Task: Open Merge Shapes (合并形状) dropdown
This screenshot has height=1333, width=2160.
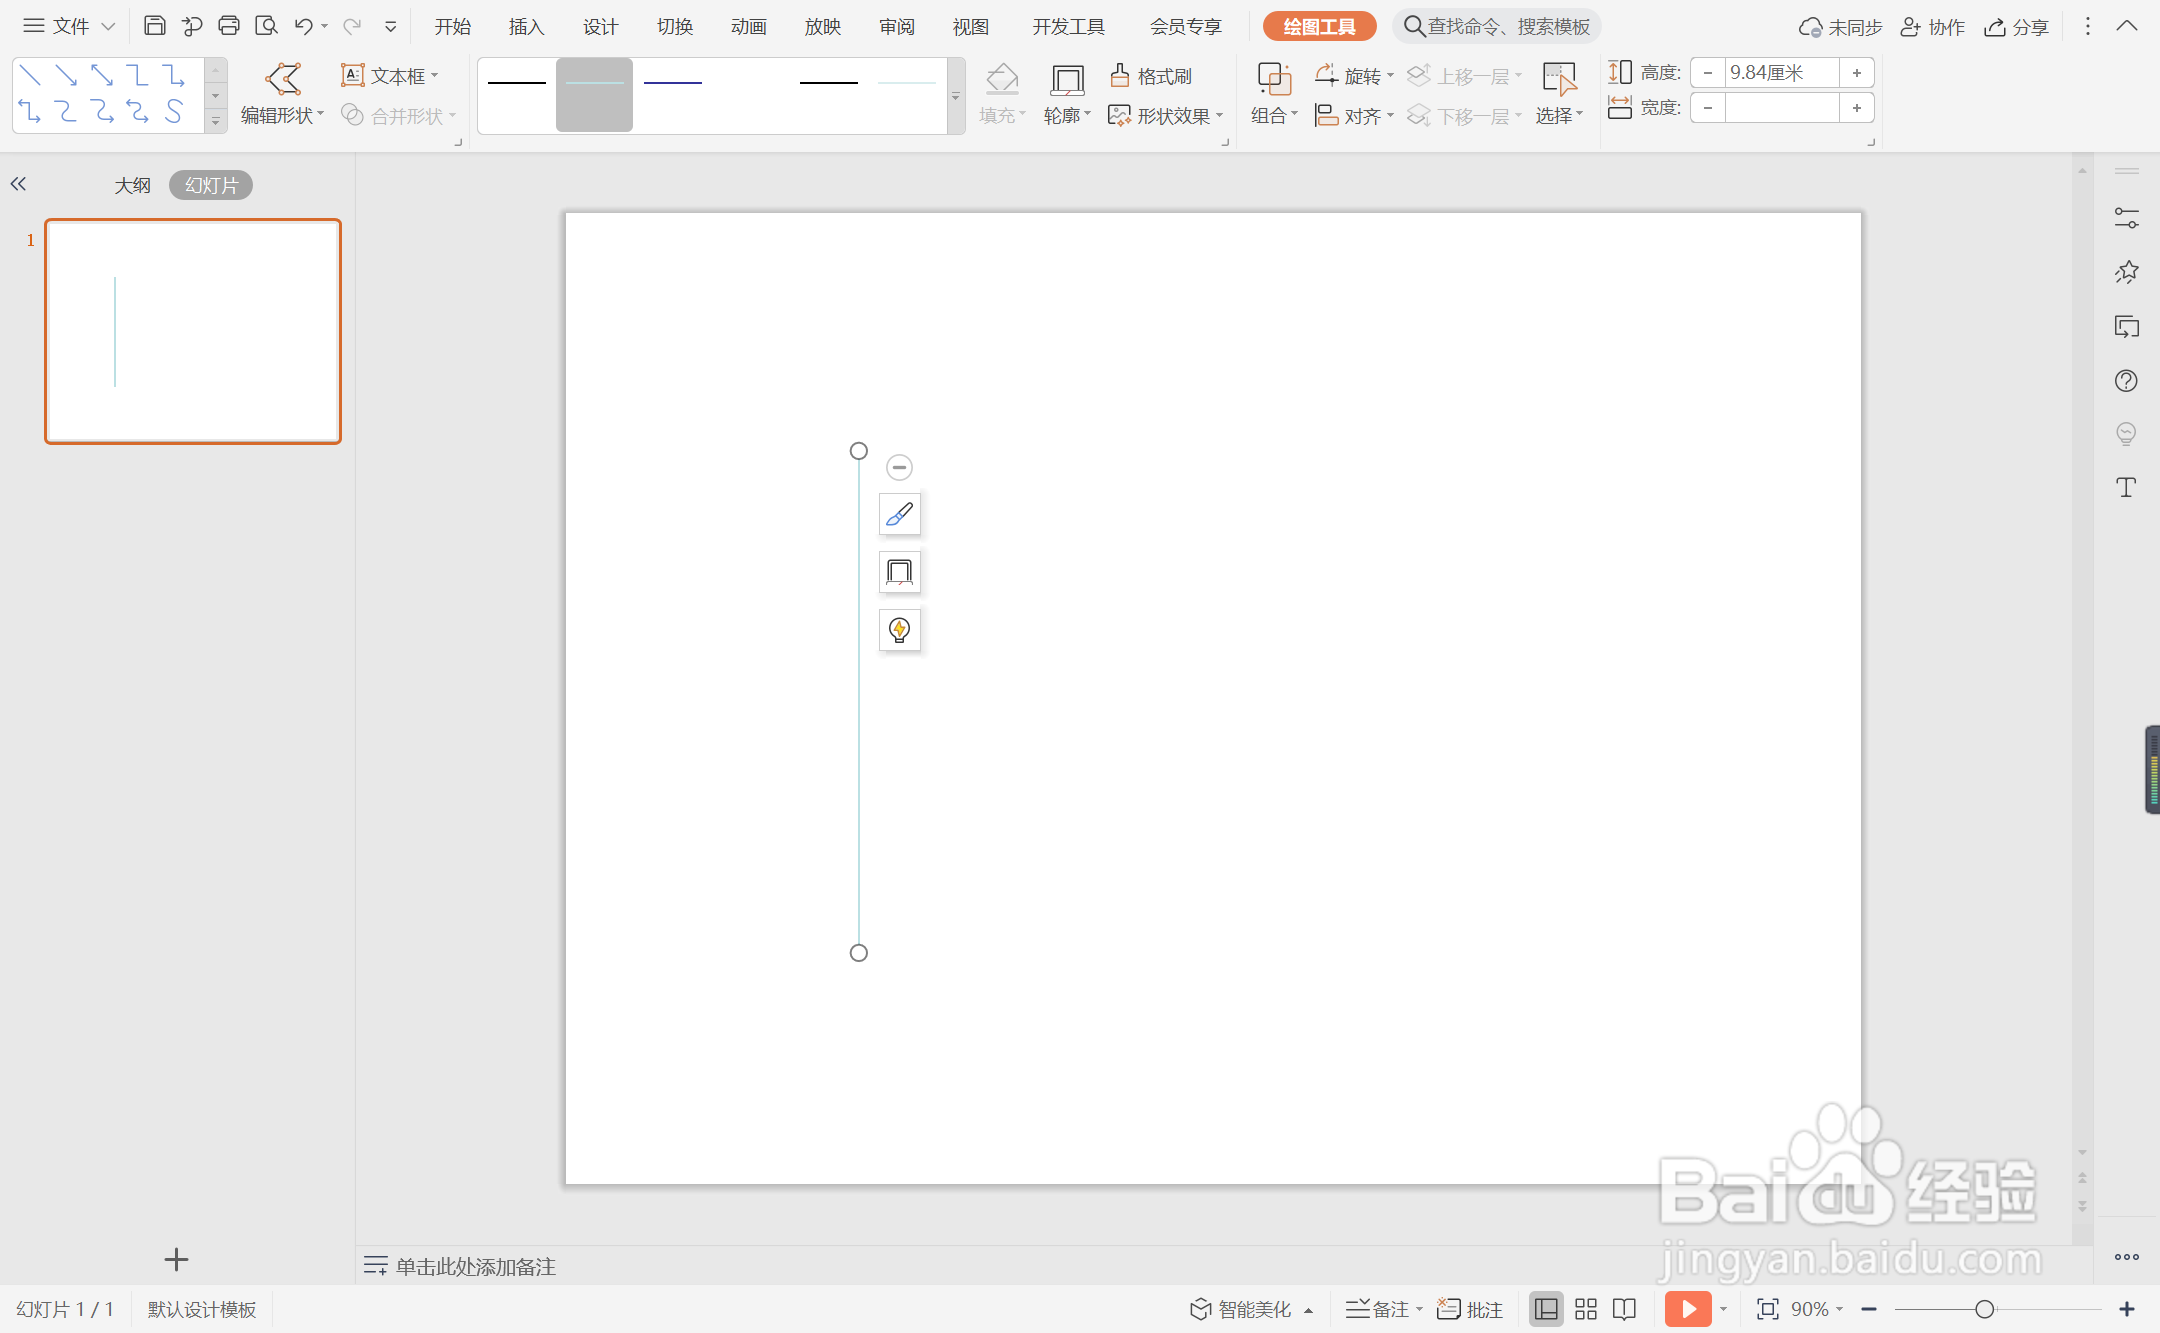Action: 399,116
